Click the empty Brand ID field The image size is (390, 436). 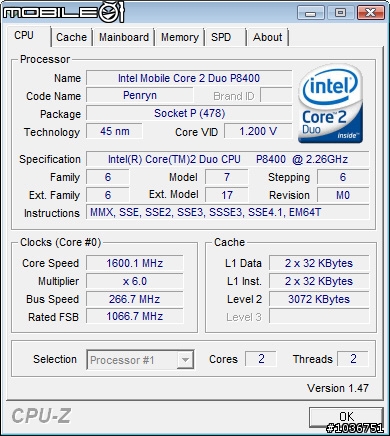tap(276, 96)
